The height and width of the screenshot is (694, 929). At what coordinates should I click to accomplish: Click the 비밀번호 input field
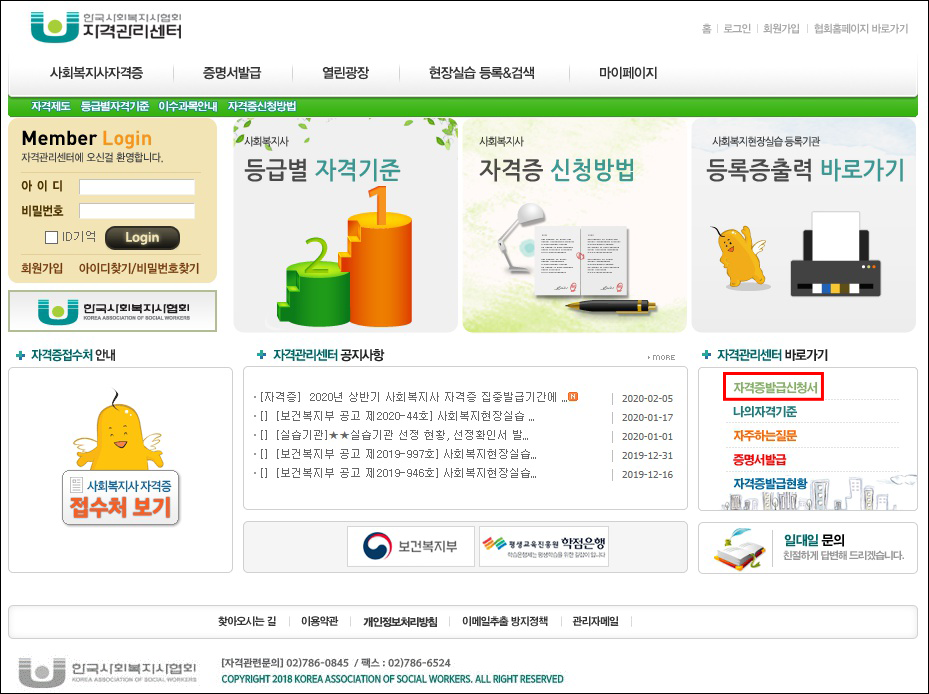pos(137,211)
